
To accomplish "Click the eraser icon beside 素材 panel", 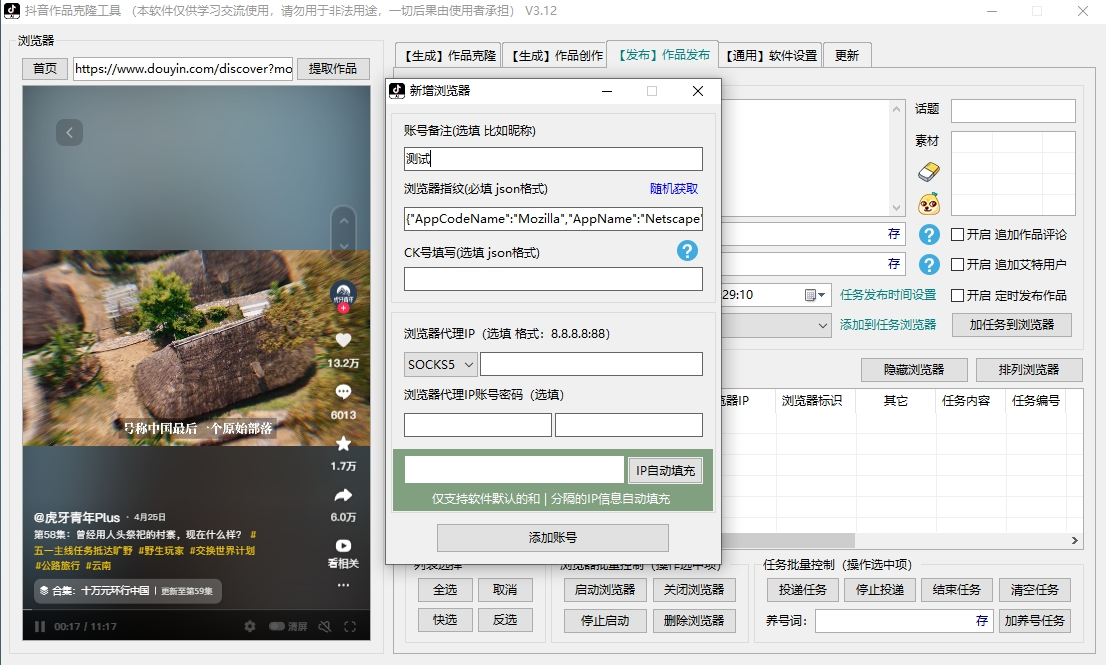I will click(x=927, y=172).
